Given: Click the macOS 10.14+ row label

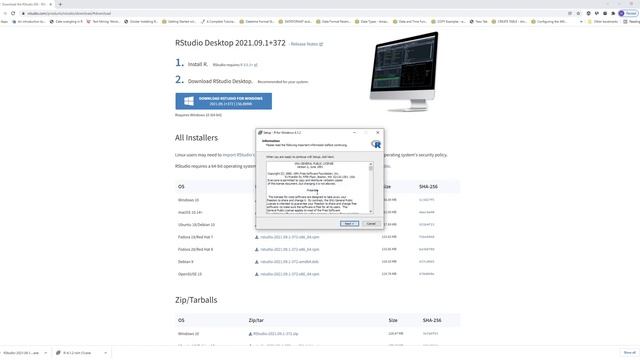Looking at the screenshot, I should [x=190, y=213].
